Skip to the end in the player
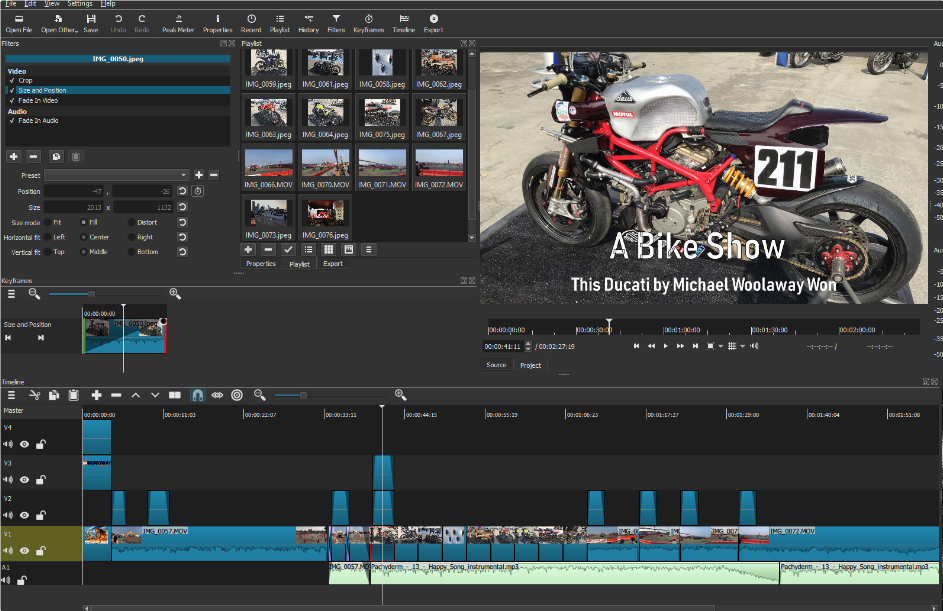Image resolution: width=943 pixels, height=611 pixels. [x=695, y=346]
